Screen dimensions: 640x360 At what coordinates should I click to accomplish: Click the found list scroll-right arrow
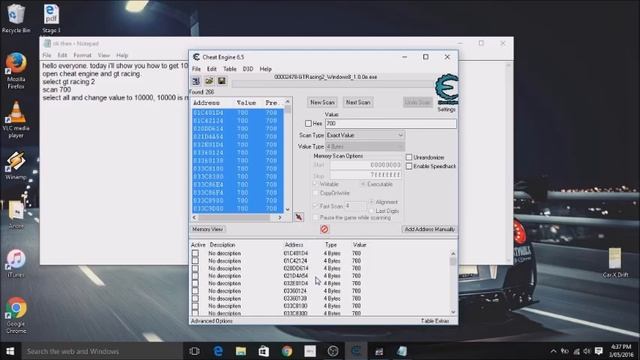280,218
